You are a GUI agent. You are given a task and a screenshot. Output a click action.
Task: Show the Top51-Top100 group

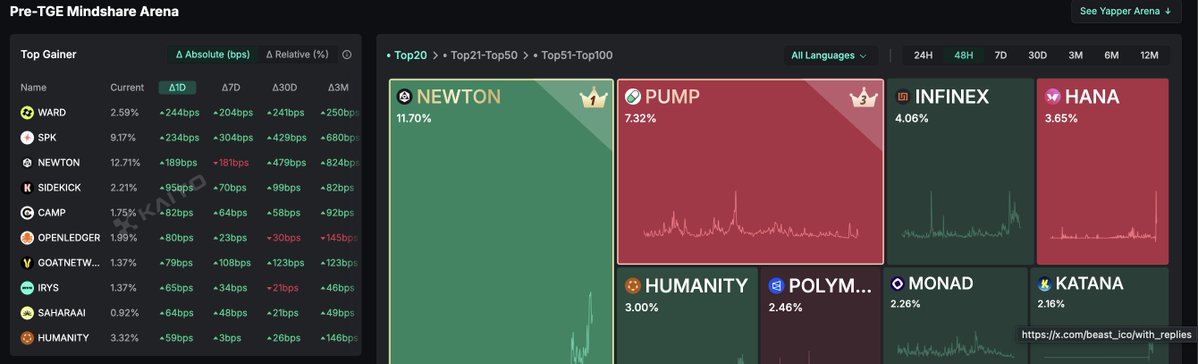tap(573, 55)
